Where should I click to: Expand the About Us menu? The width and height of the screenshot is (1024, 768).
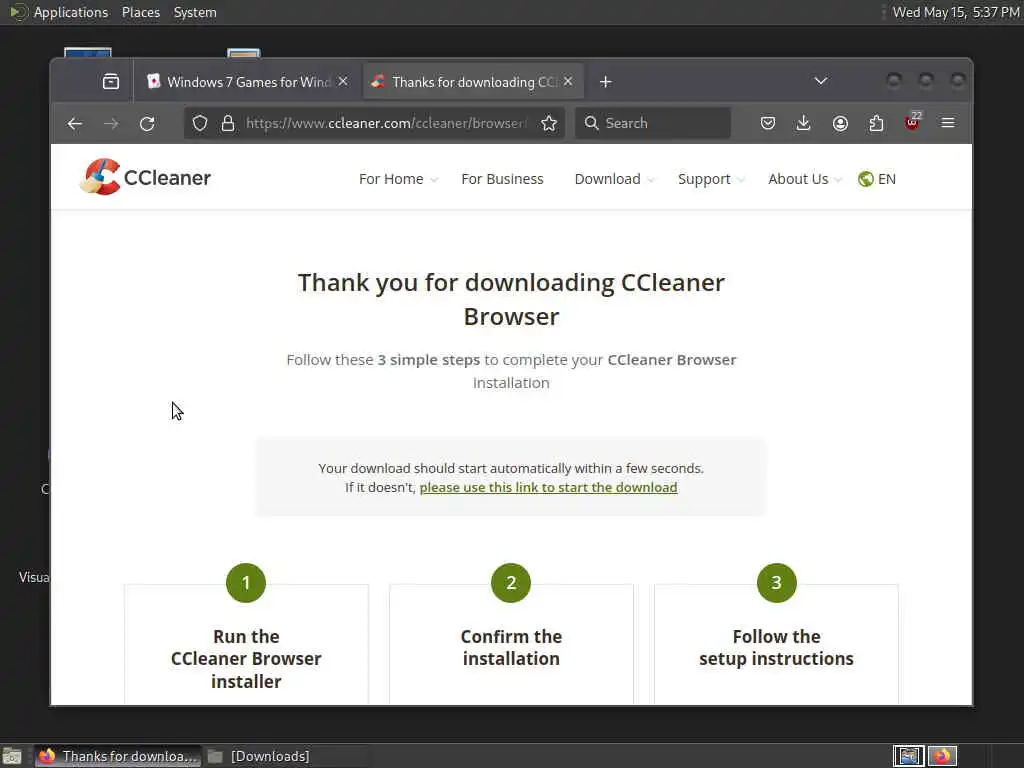coord(805,179)
